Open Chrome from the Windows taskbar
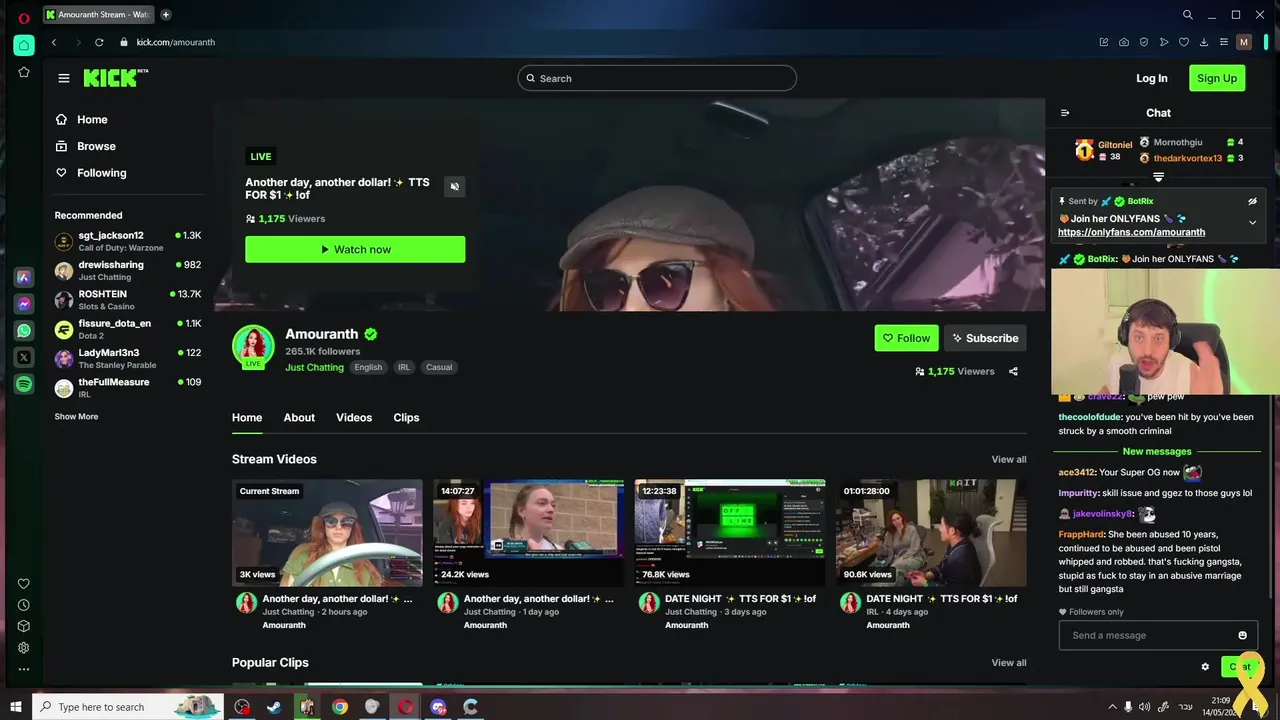 [340, 707]
